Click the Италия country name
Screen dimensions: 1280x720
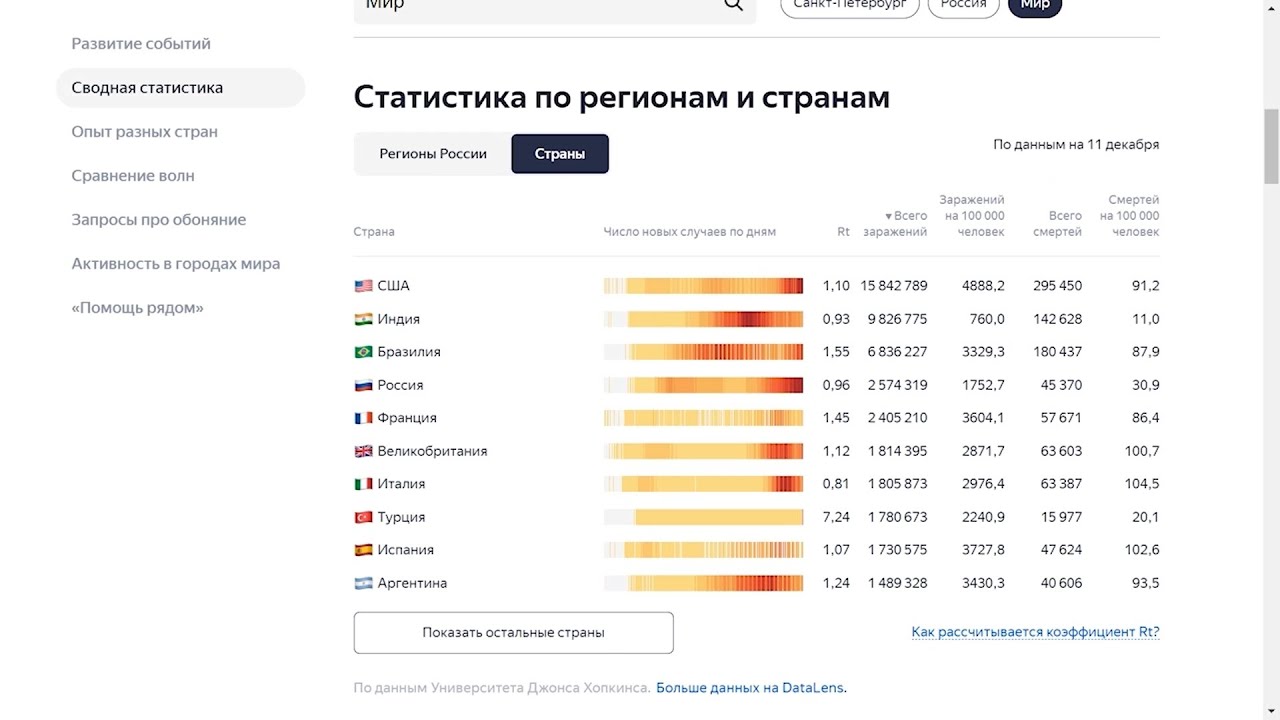point(401,484)
